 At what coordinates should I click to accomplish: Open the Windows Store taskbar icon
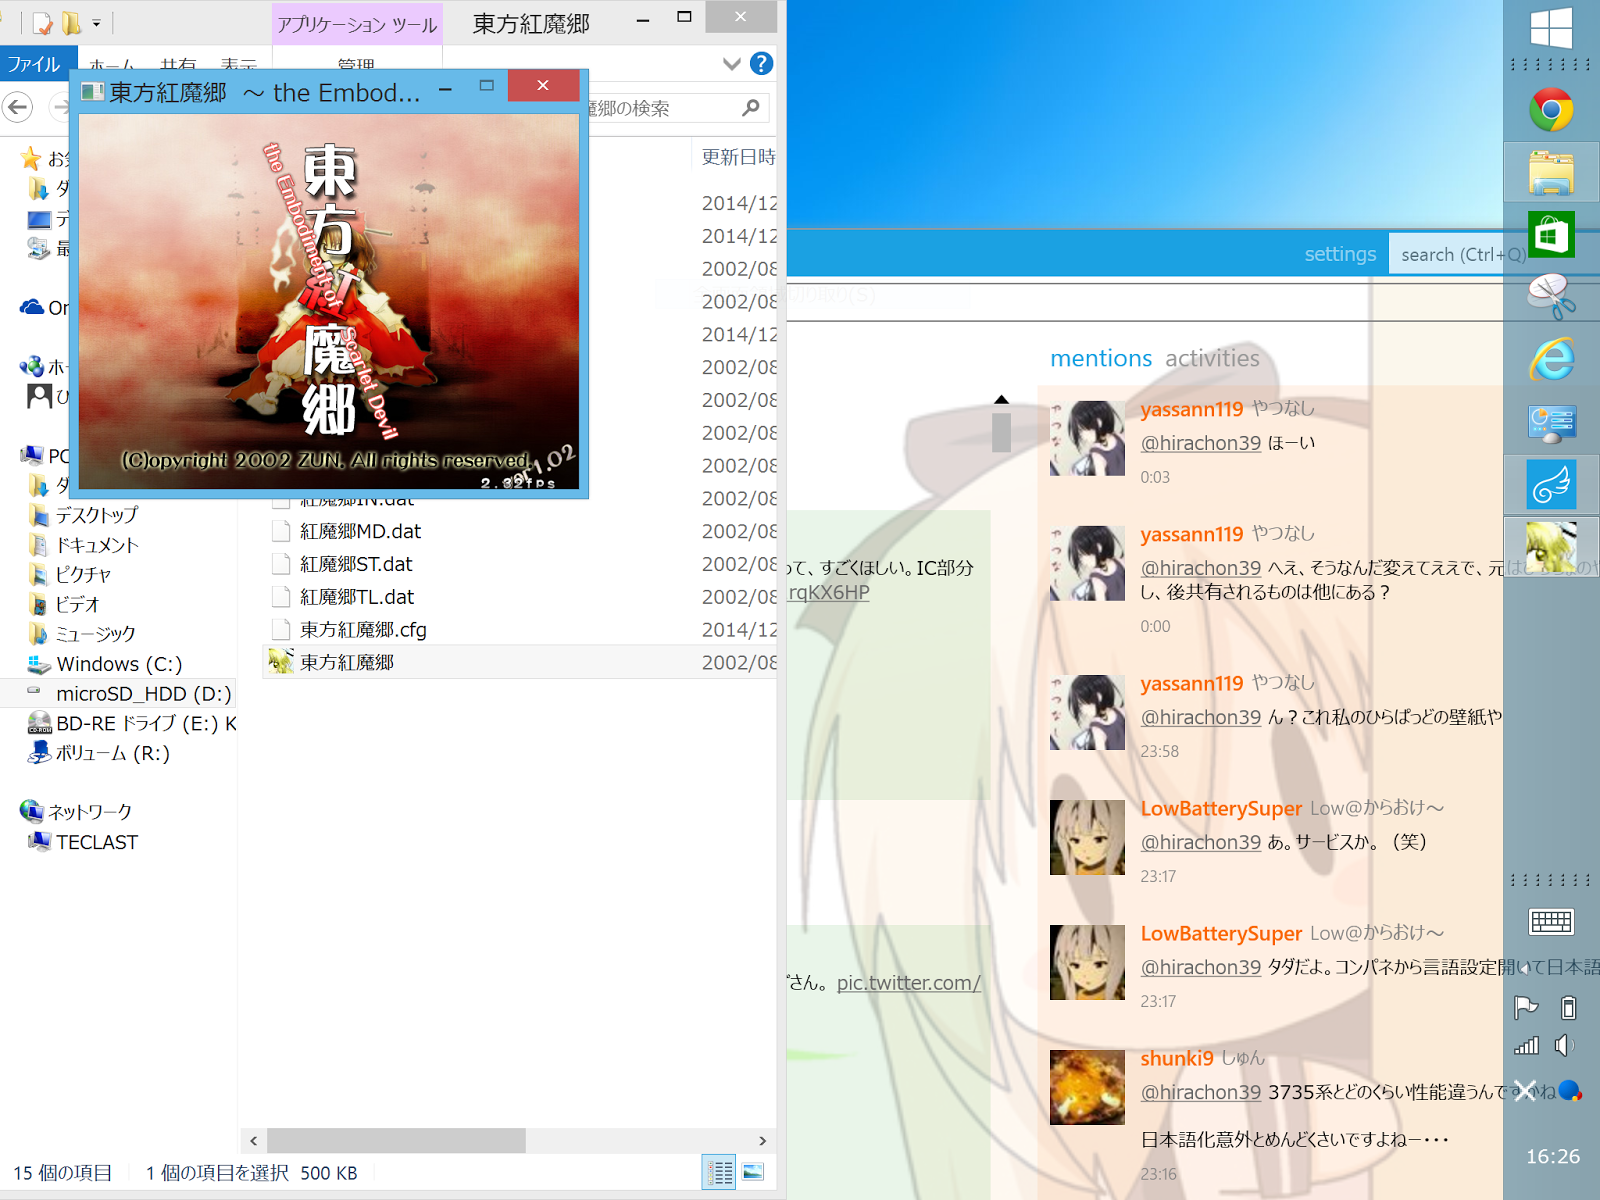[1551, 235]
